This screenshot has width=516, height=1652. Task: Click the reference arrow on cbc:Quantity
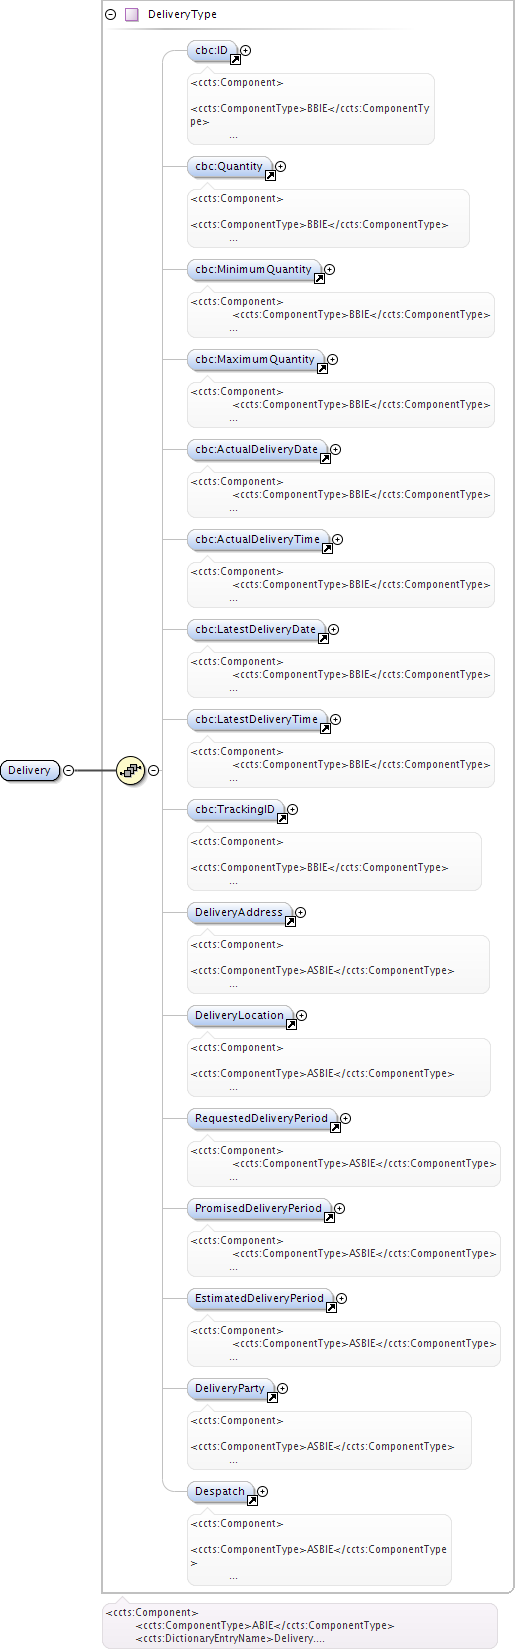coord(270,176)
